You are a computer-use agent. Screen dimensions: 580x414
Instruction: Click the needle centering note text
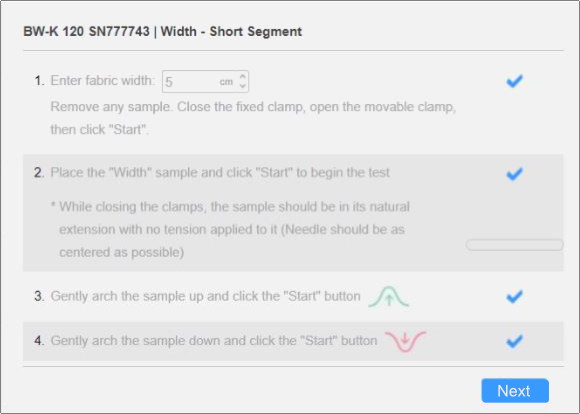tap(230, 230)
